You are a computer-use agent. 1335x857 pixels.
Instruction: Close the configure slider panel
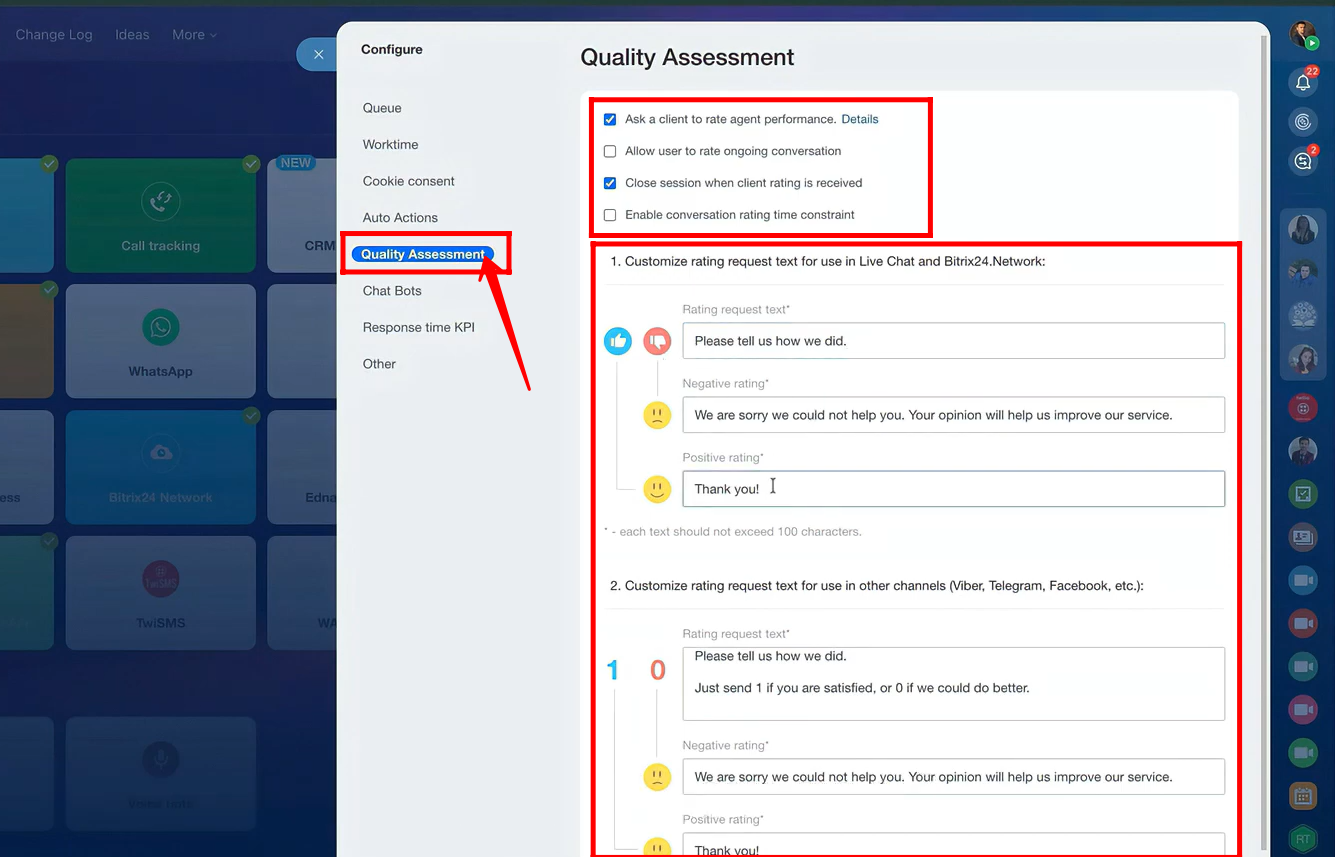click(x=318, y=54)
